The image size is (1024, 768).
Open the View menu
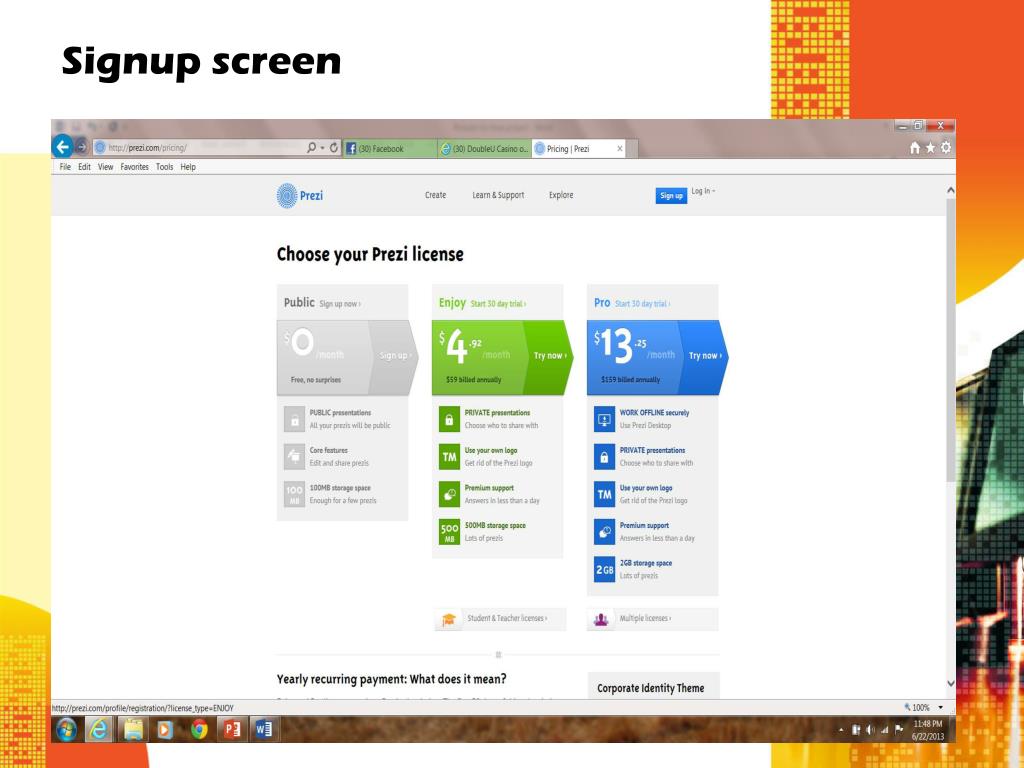[106, 167]
